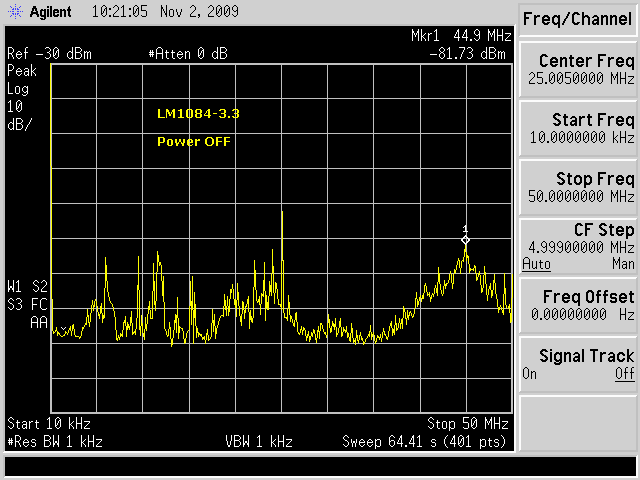This screenshot has width=640, height=480.
Task: Click the black status message bar
Action: tap(320, 466)
